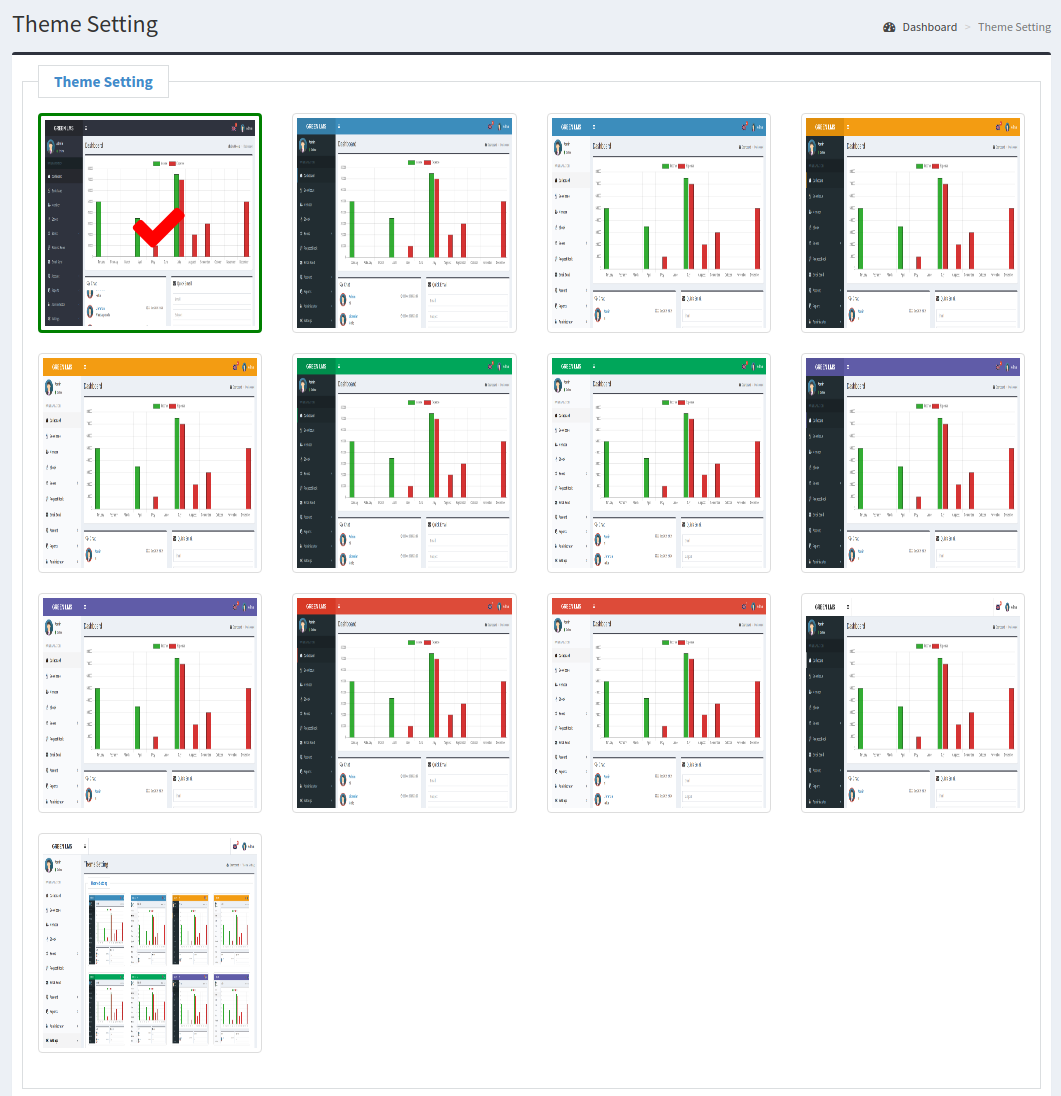Viewport: 1061px width, 1096px height.
Task: Select the Theme Setting panel tab label
Action: 103,82
